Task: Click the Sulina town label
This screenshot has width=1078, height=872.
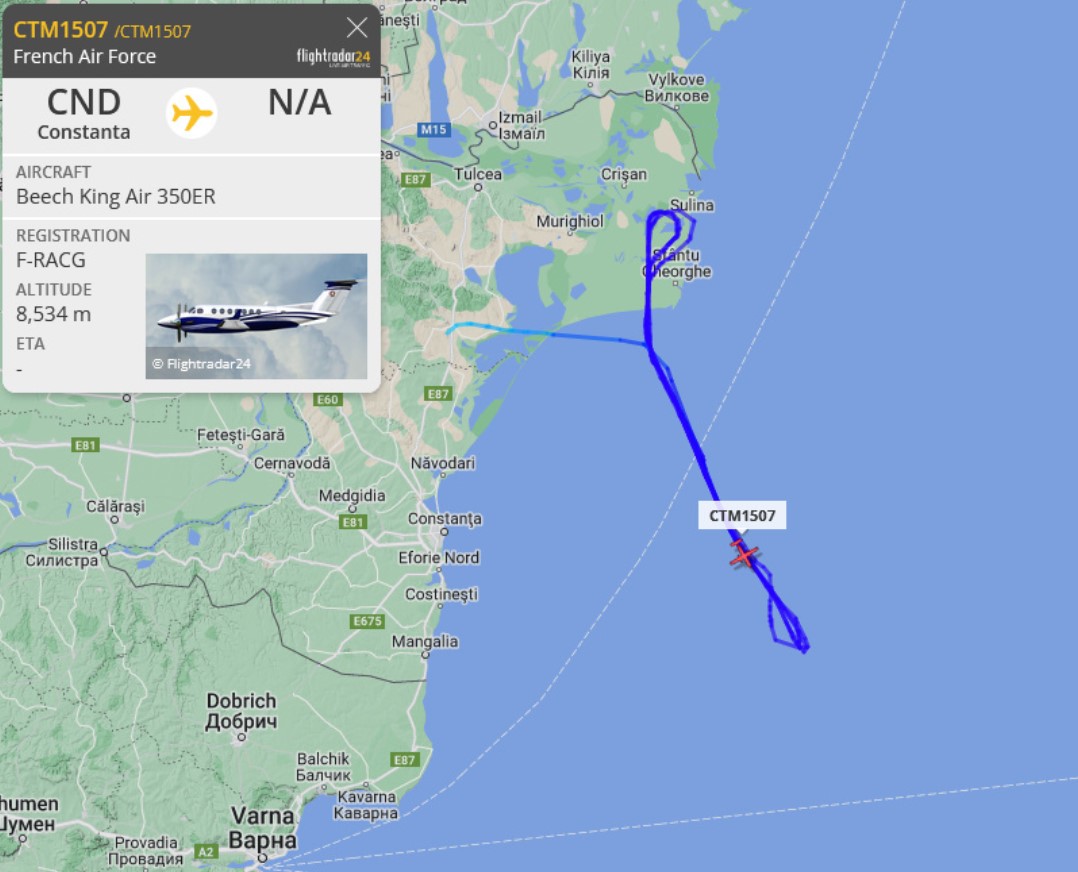Action: pos(692,205)
